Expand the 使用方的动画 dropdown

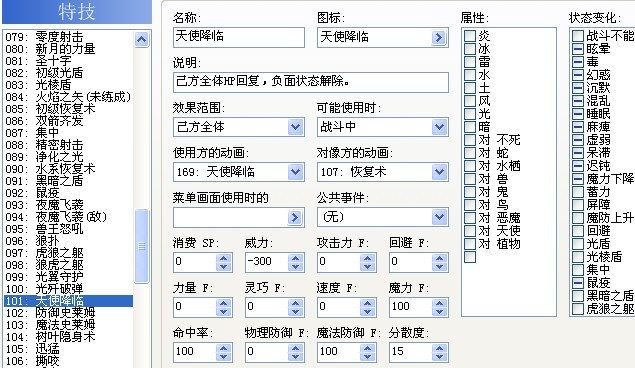point(296,172)
